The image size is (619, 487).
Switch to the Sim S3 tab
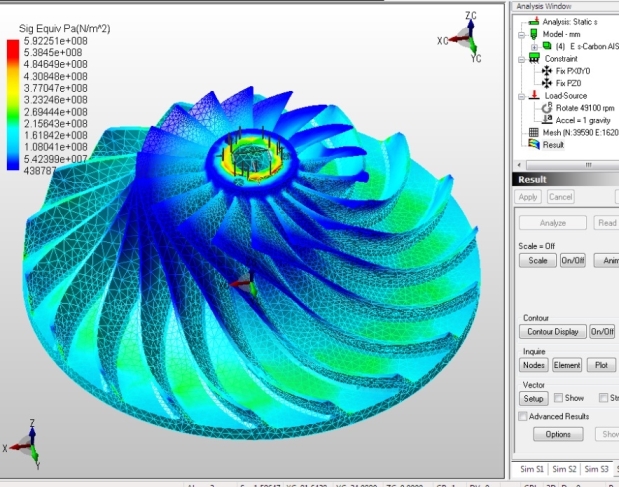[597, 469]
